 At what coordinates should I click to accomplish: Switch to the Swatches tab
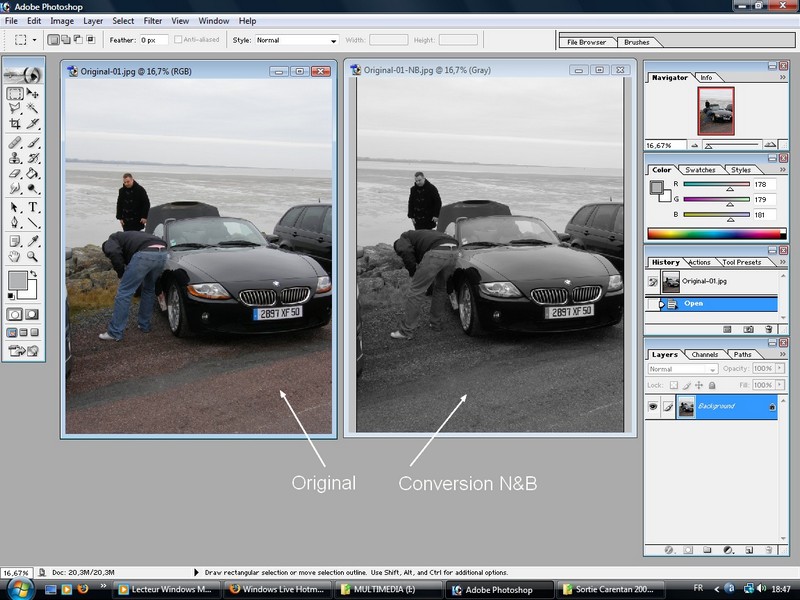click(700, 170)
